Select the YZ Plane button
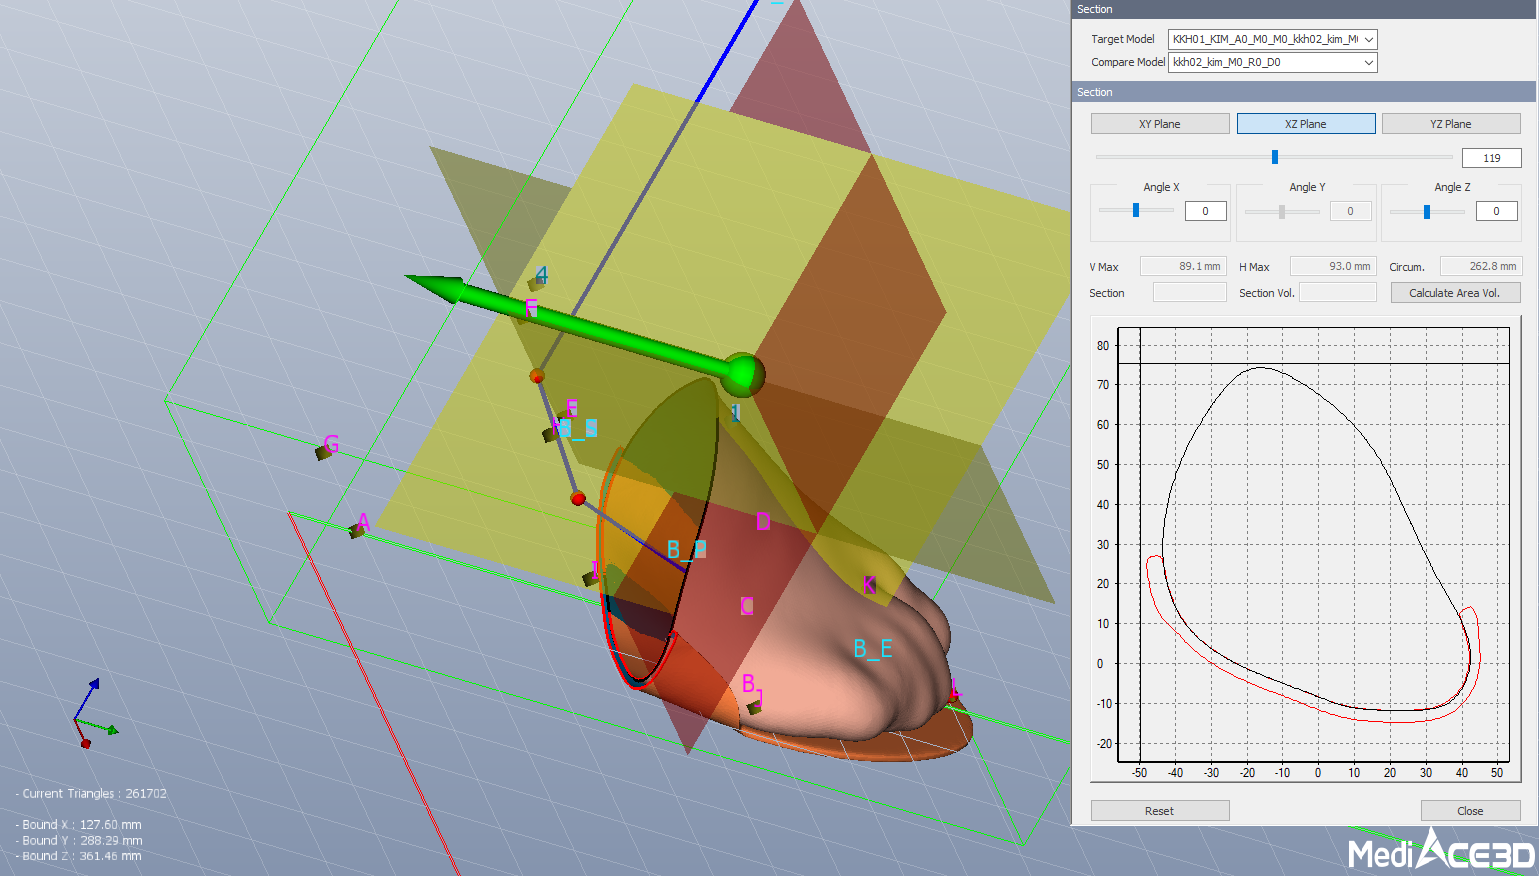 coord(1451,124)
